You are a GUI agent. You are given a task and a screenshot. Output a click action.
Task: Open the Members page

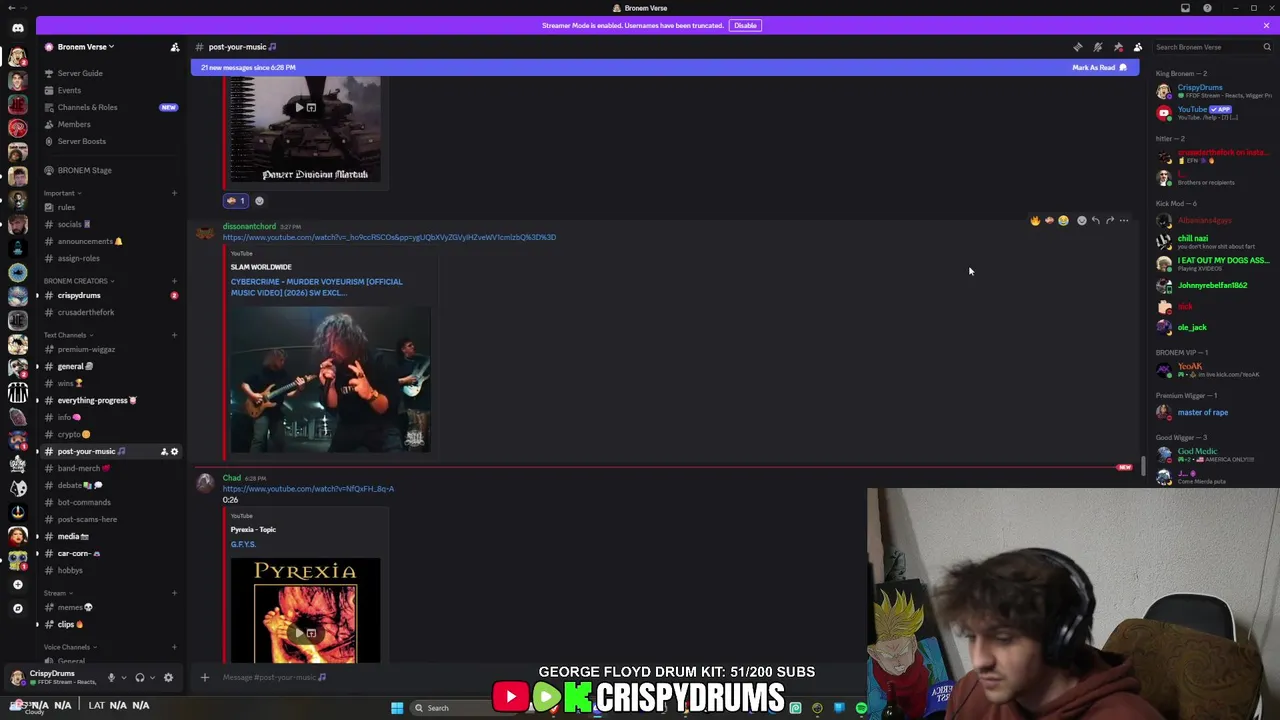pos(74,124)
